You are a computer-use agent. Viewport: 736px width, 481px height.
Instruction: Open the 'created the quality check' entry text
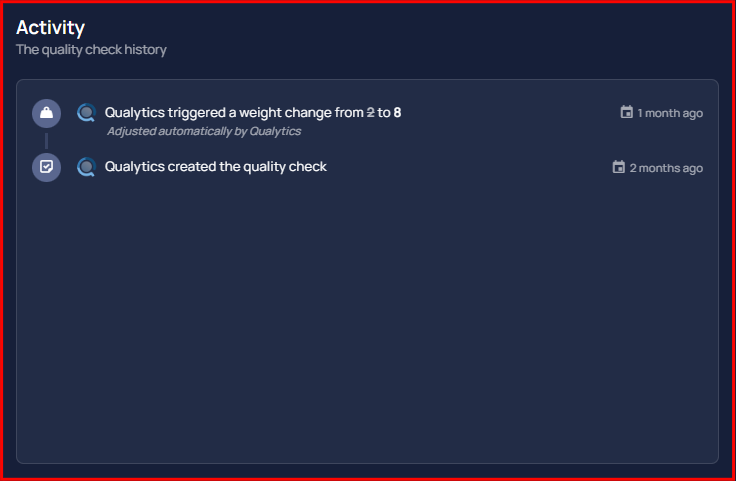[x=215, y=167]
